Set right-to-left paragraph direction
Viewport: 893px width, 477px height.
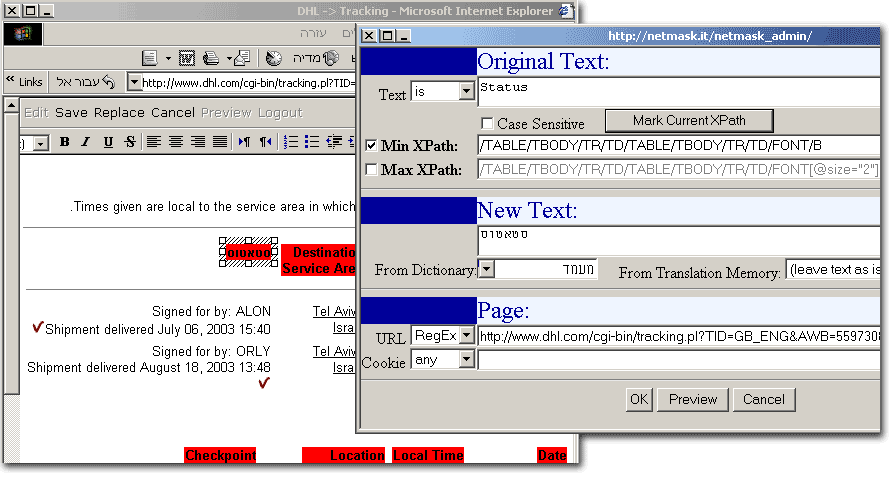click(x=266, y=142)
